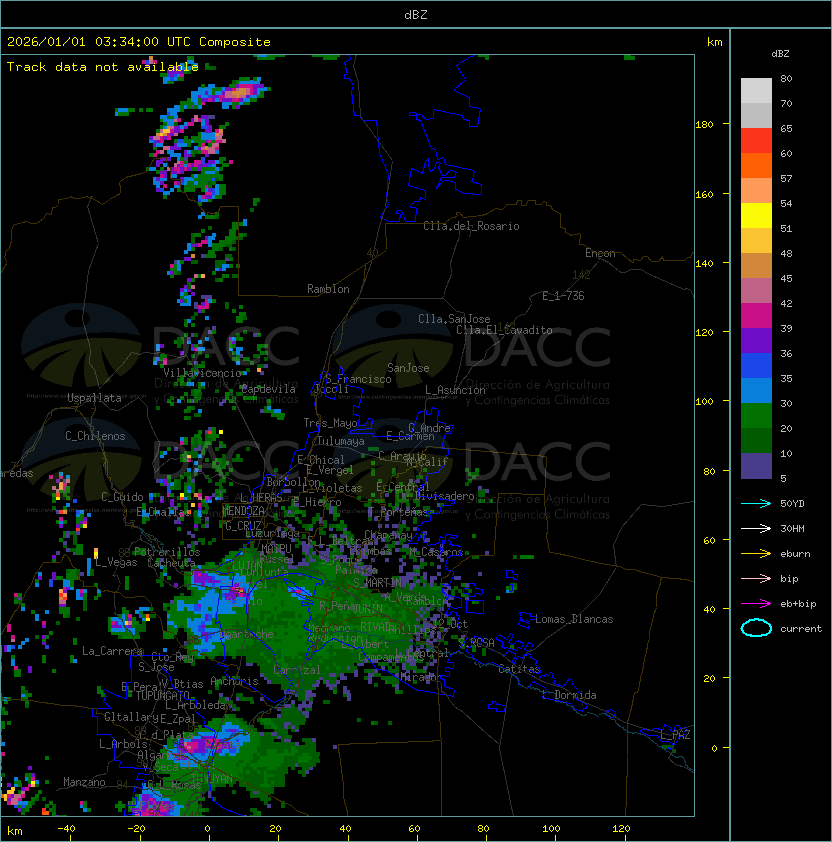
Task: Click the 'Potrerillos' place label
Action: pyautogui.click(x=167, y=552)
